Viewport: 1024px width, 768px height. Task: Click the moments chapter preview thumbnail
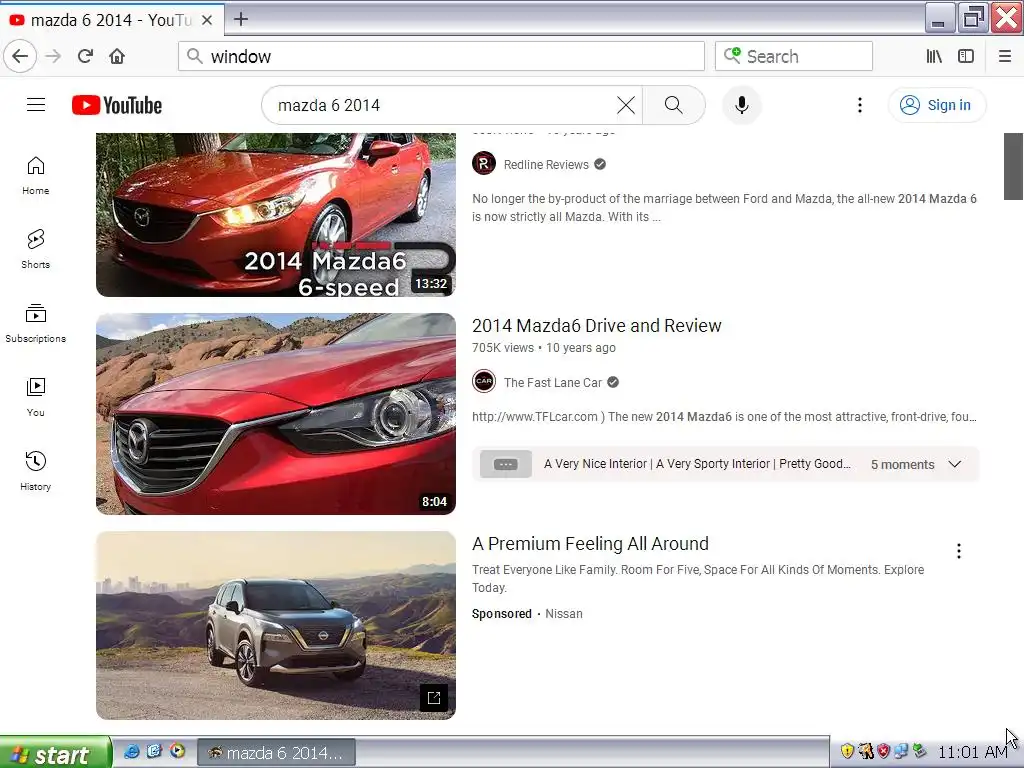click(x=505, y=464)
